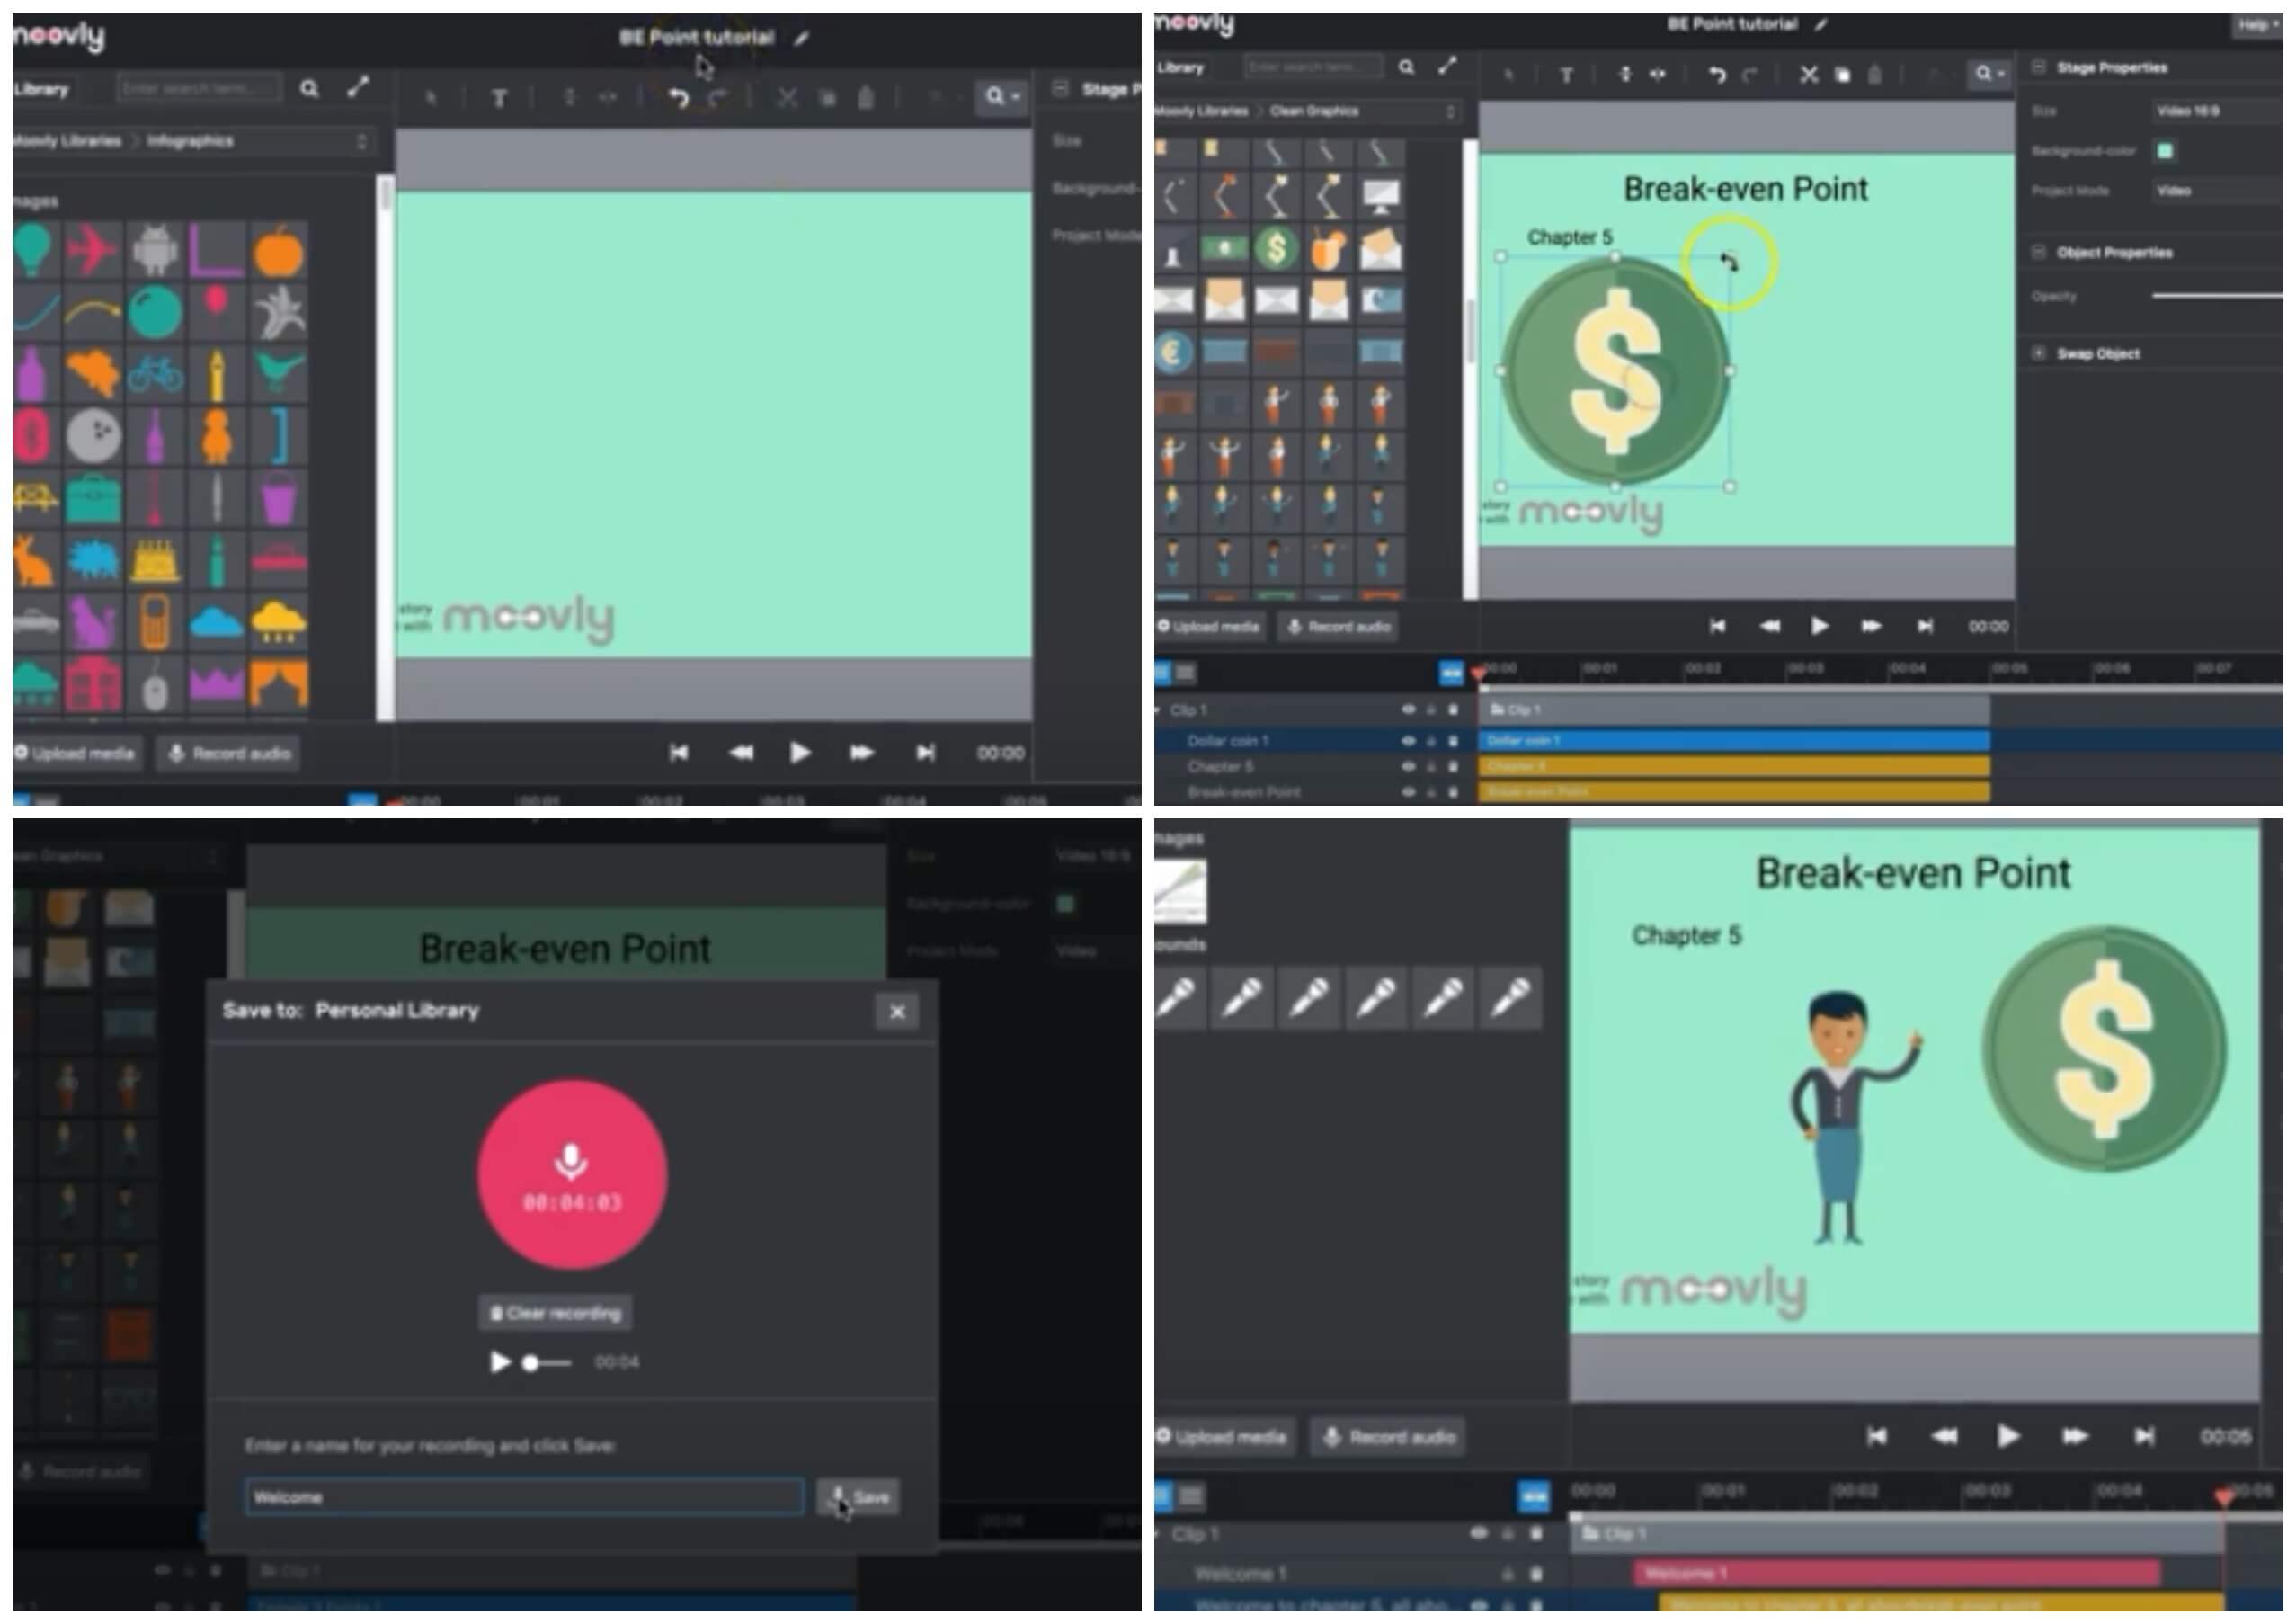This screenshot has width=2296, height=1624.
Task: Pick the orange pumpkin infographic image
Action: click(x=278, y=250)
